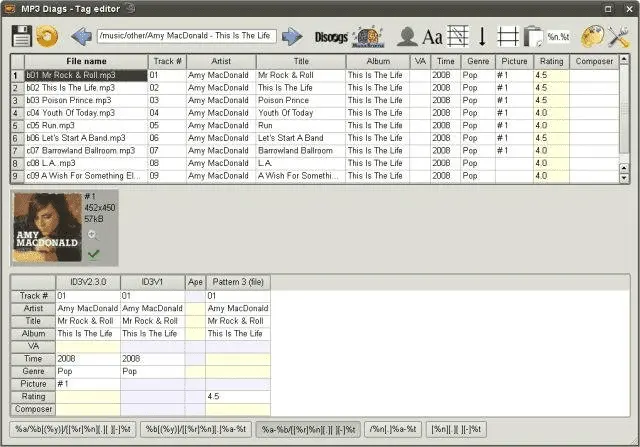Toggle the %a-%b/[[%r]%n][.][ ][-]%t pattern button
Viewport: 640px width, 447px height.
308,429
